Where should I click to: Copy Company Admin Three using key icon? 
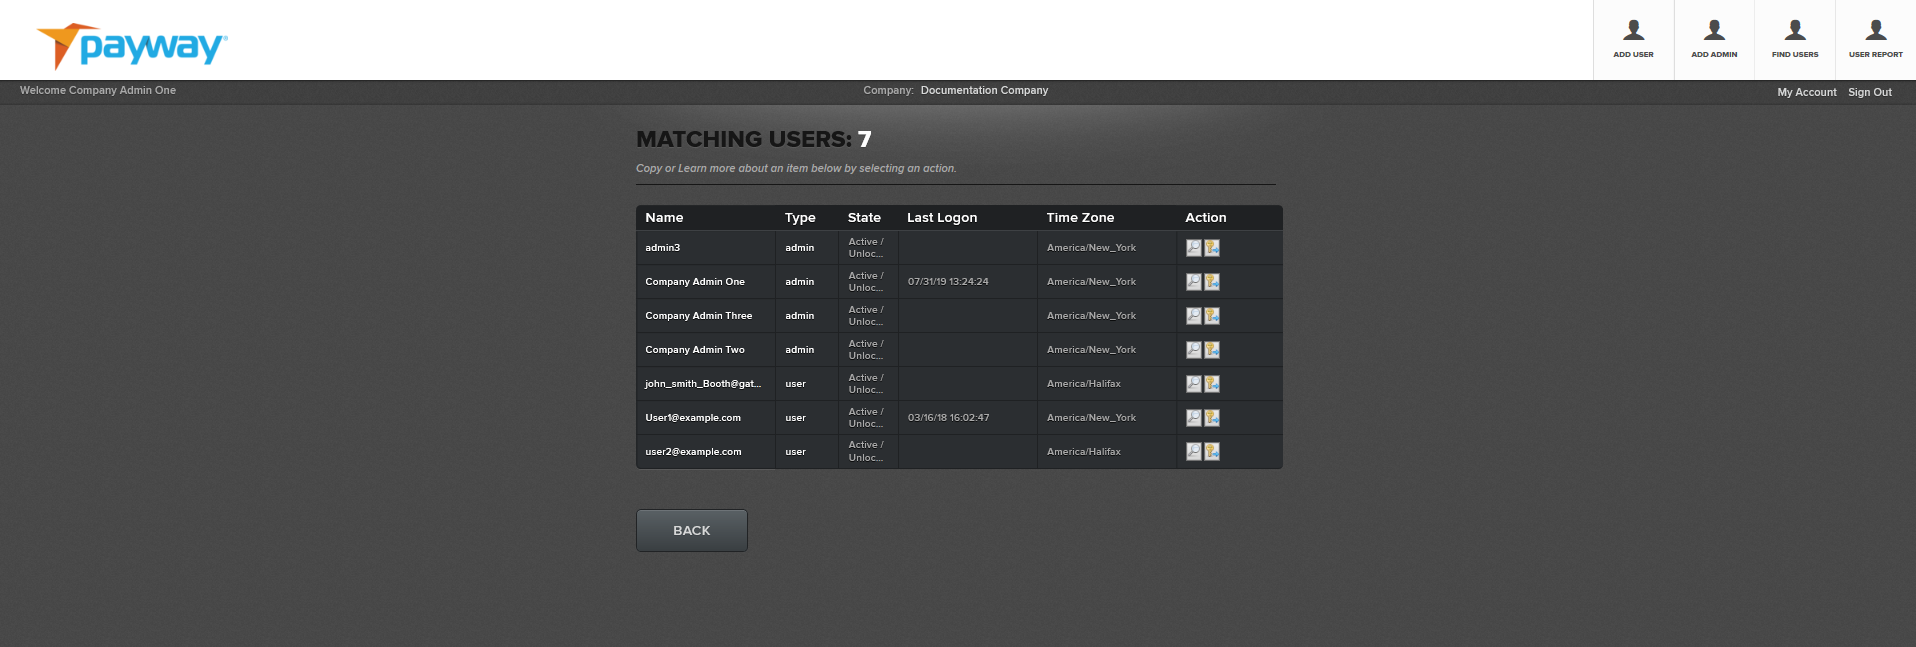[1212, 316]
